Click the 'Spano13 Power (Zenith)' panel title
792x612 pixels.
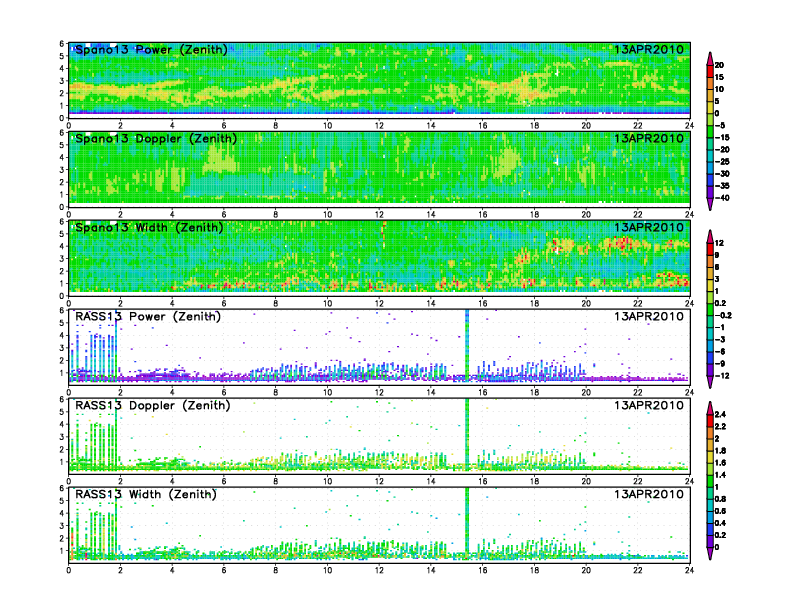tap(151, 49)
